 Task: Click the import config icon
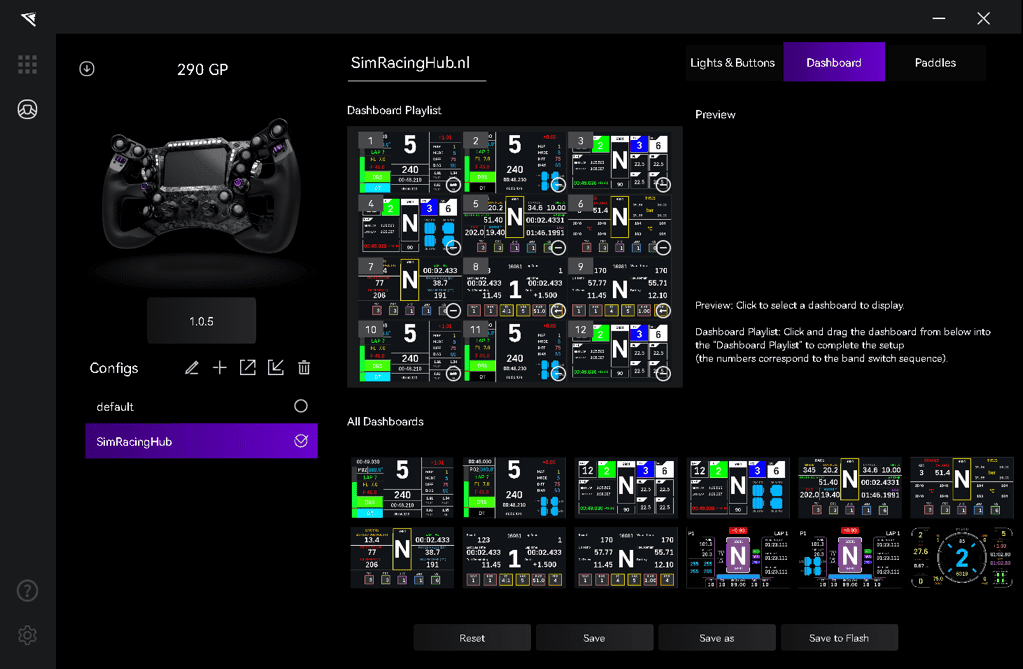click(x=276, y=368)
